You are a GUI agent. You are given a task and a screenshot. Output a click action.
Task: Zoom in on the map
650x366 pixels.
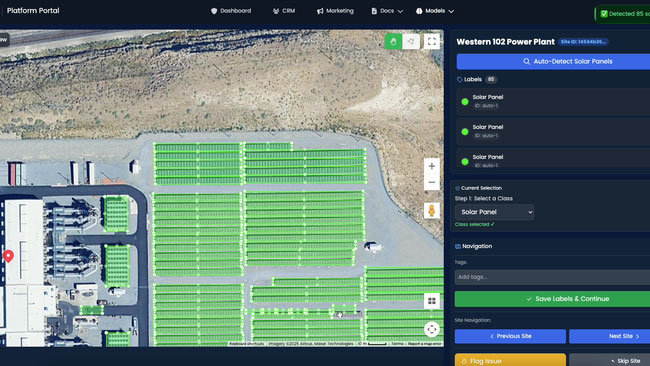point(432,166)
